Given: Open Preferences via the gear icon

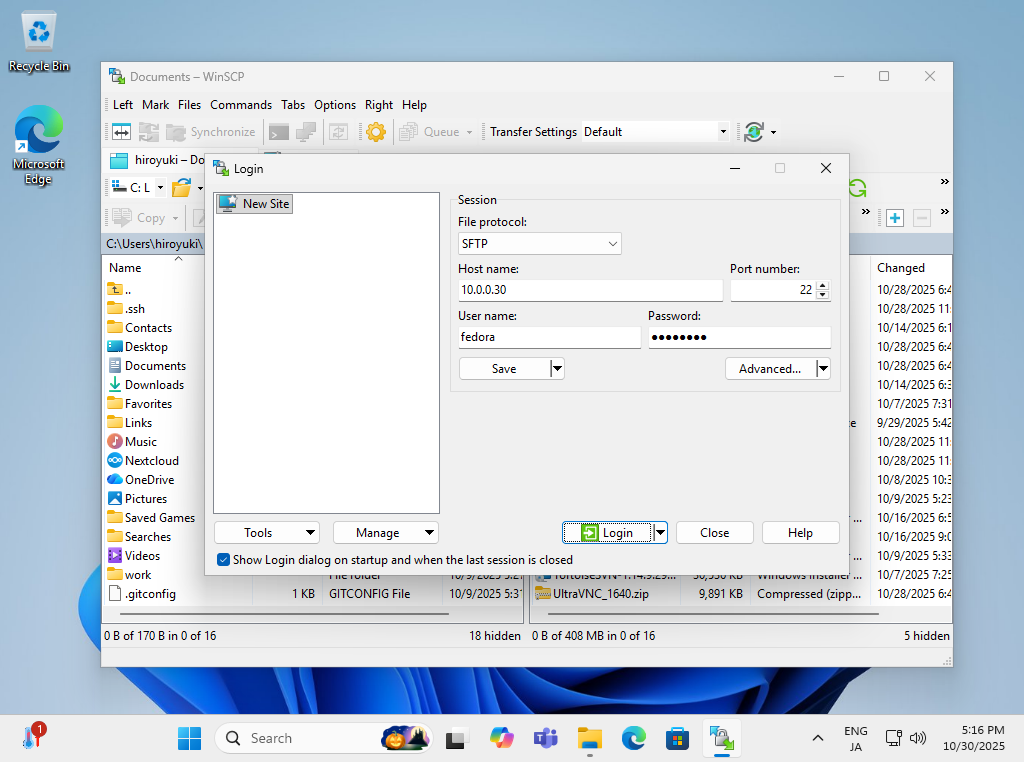Looking at the screenshot, I should pos(376,132).
